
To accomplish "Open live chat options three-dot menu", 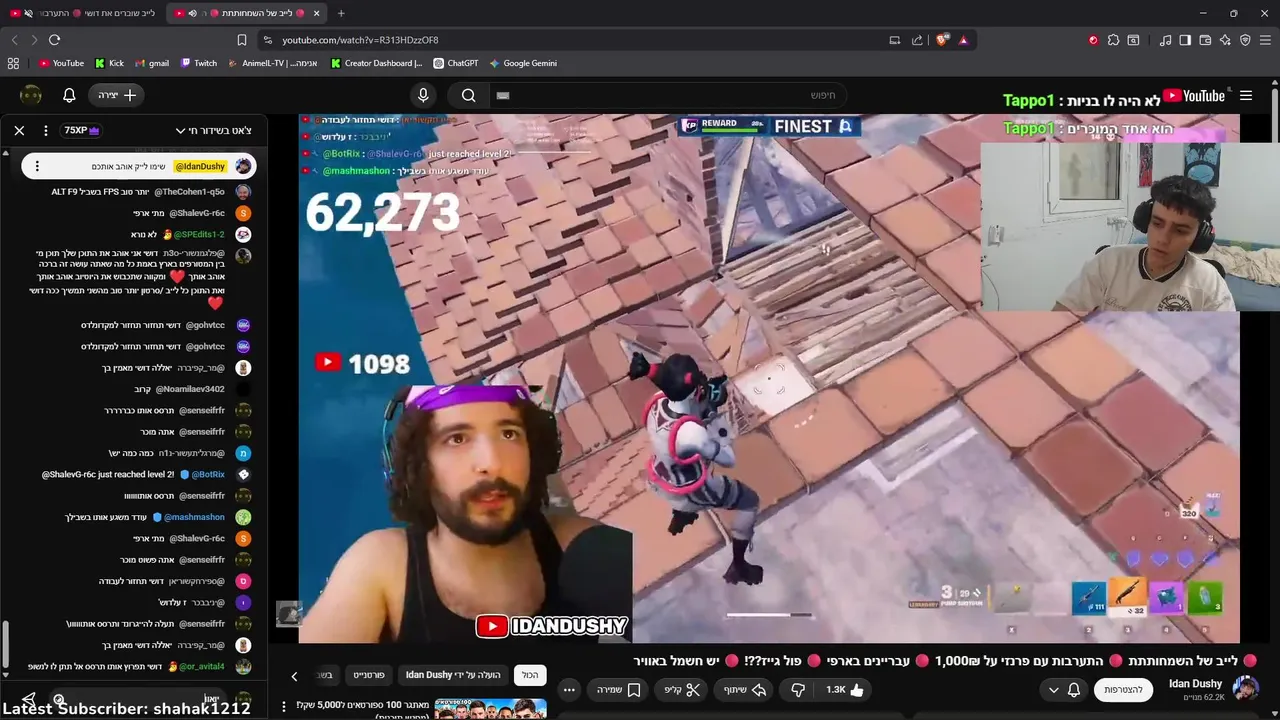I will [x=46, y=130].
